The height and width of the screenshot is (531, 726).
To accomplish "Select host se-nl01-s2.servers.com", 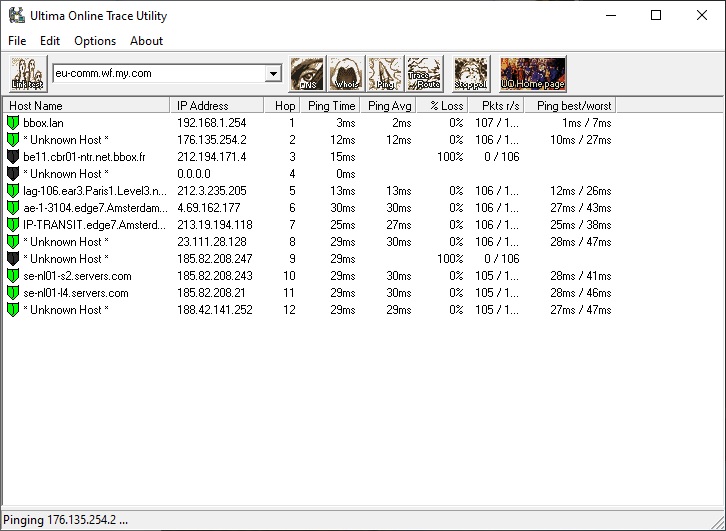I will [77, 276].
